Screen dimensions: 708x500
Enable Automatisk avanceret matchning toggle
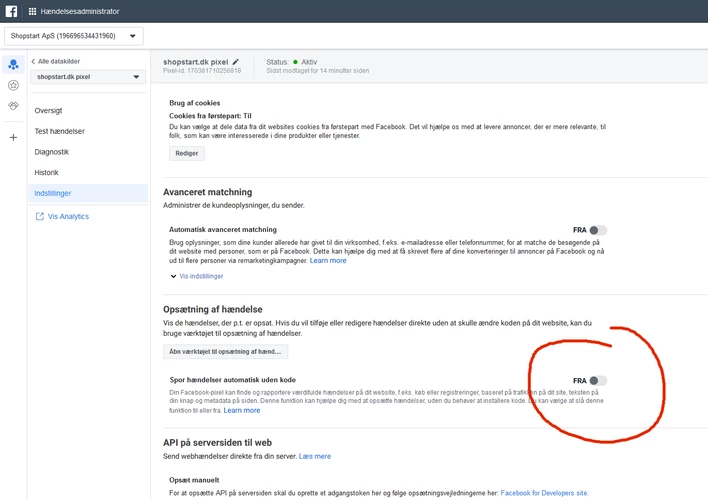tap(597, 230)
